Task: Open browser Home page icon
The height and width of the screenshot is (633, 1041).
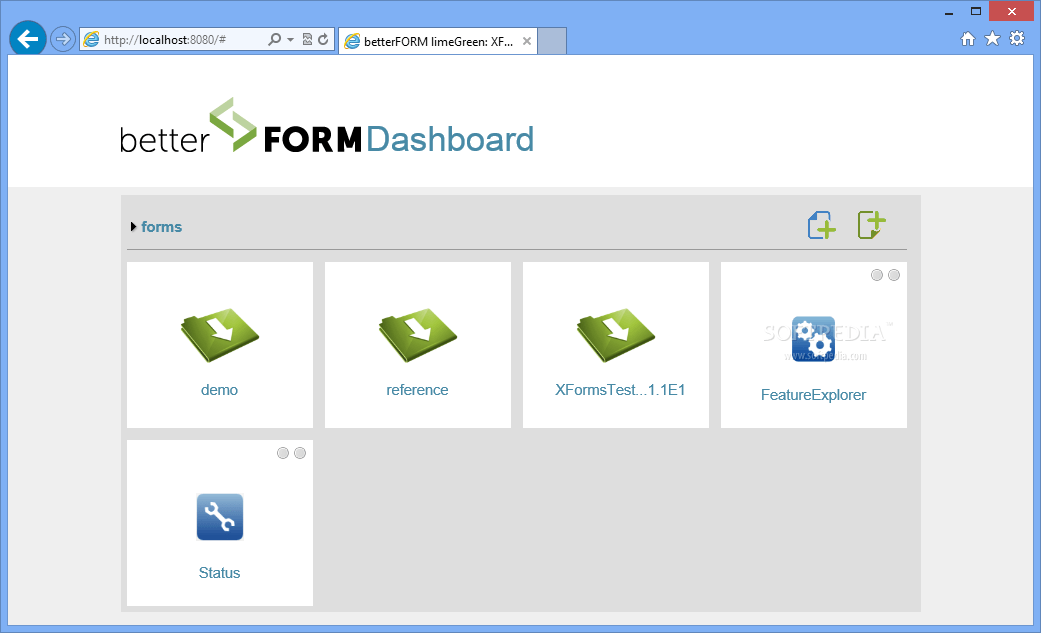Action: click(x=968, y=39)
